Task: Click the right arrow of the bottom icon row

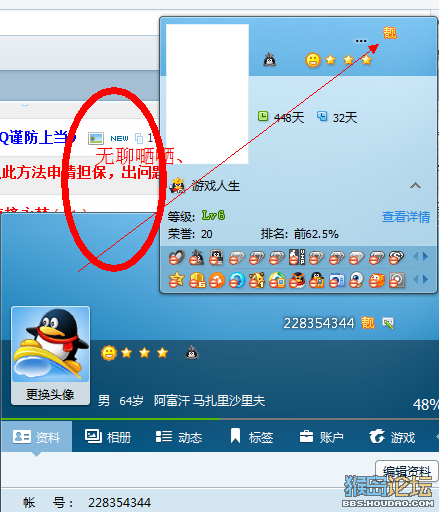Action: tap(425, 279)
